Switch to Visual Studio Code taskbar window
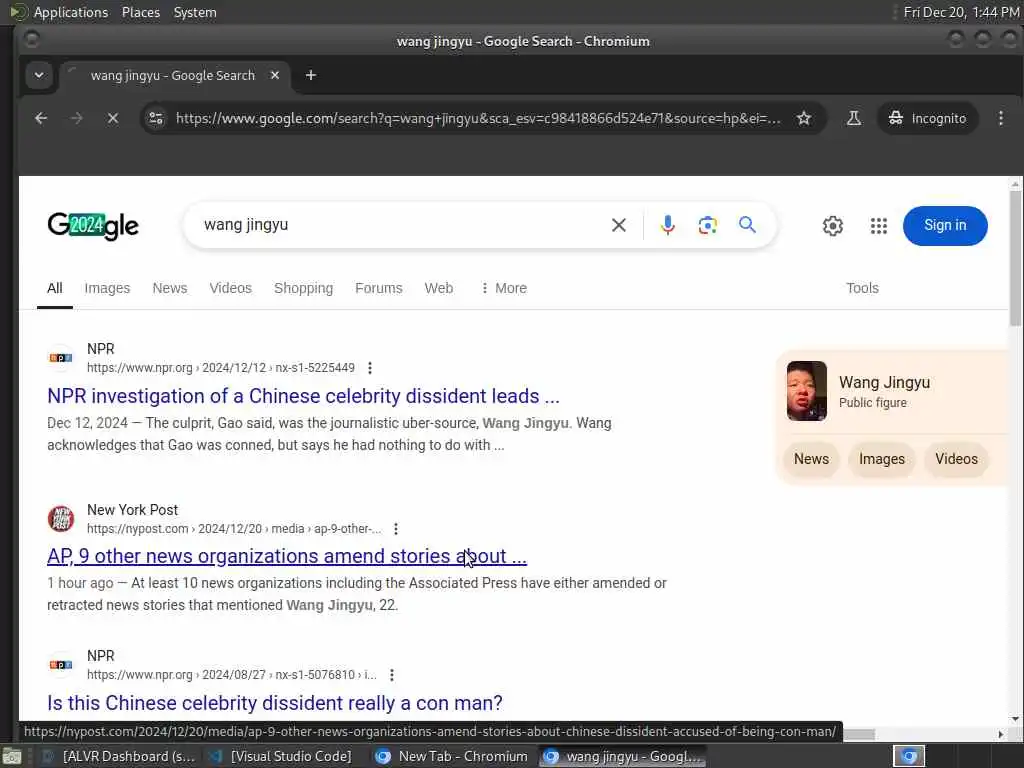The width and height of the screenshot is (1024, 768). [281, 756]
